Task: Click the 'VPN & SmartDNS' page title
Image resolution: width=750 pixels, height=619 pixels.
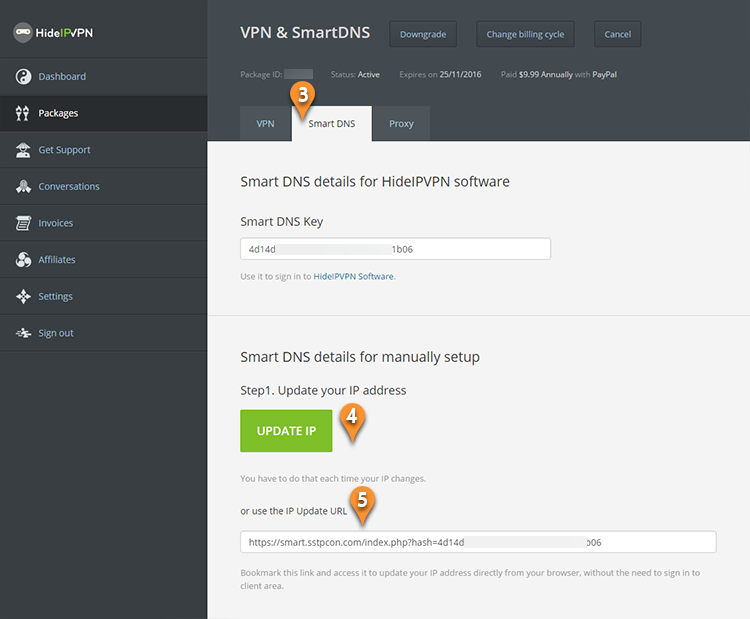Action: click(305, 33)
